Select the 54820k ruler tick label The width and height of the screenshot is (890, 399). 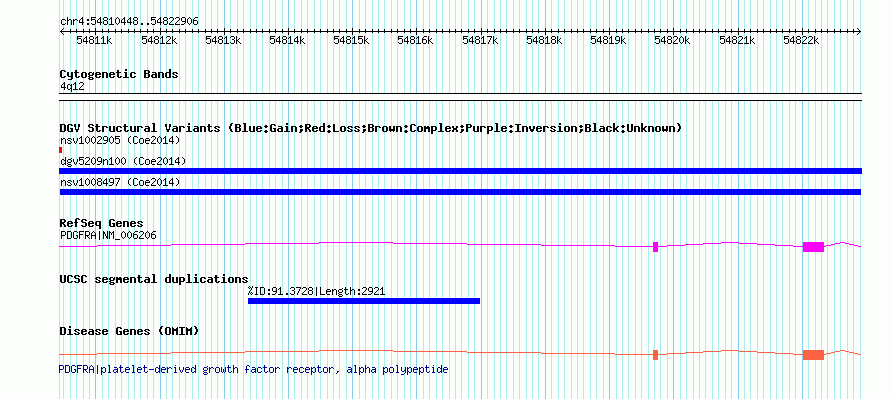[x=673, y=40]
